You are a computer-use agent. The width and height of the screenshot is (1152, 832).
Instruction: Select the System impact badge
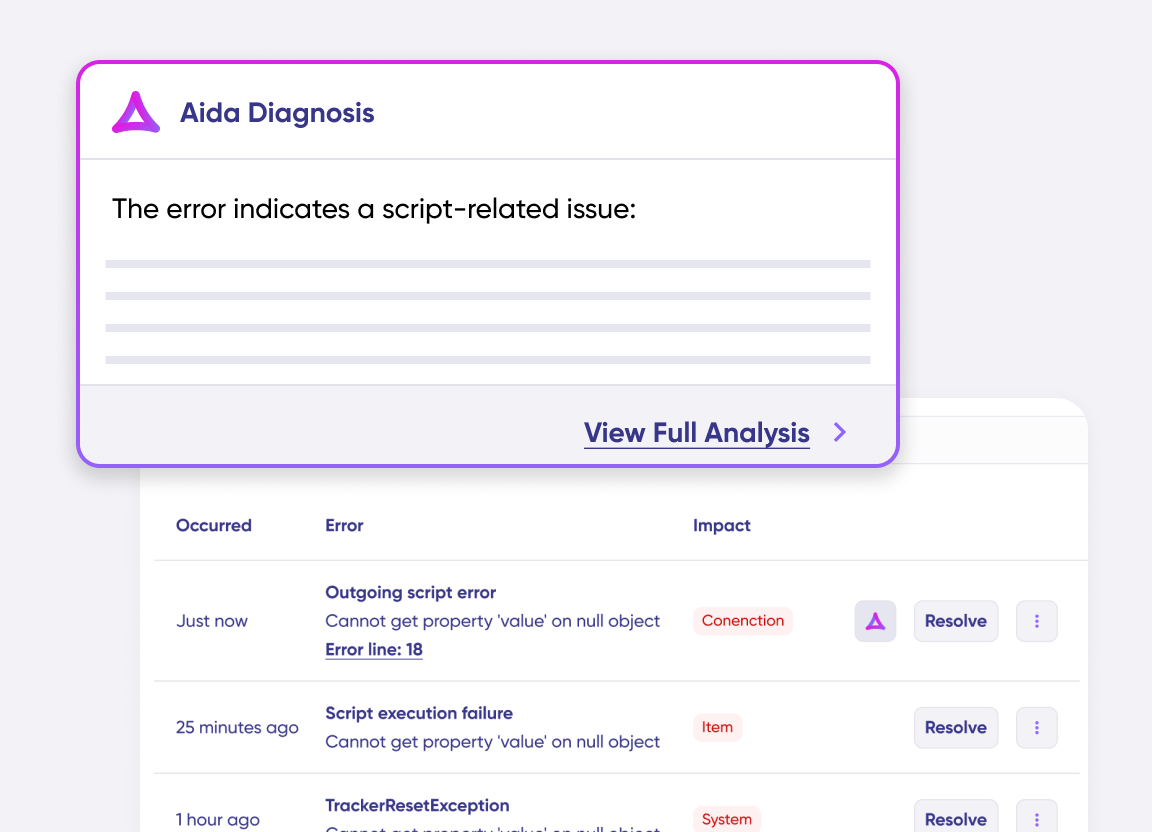[x=726, y=820]
